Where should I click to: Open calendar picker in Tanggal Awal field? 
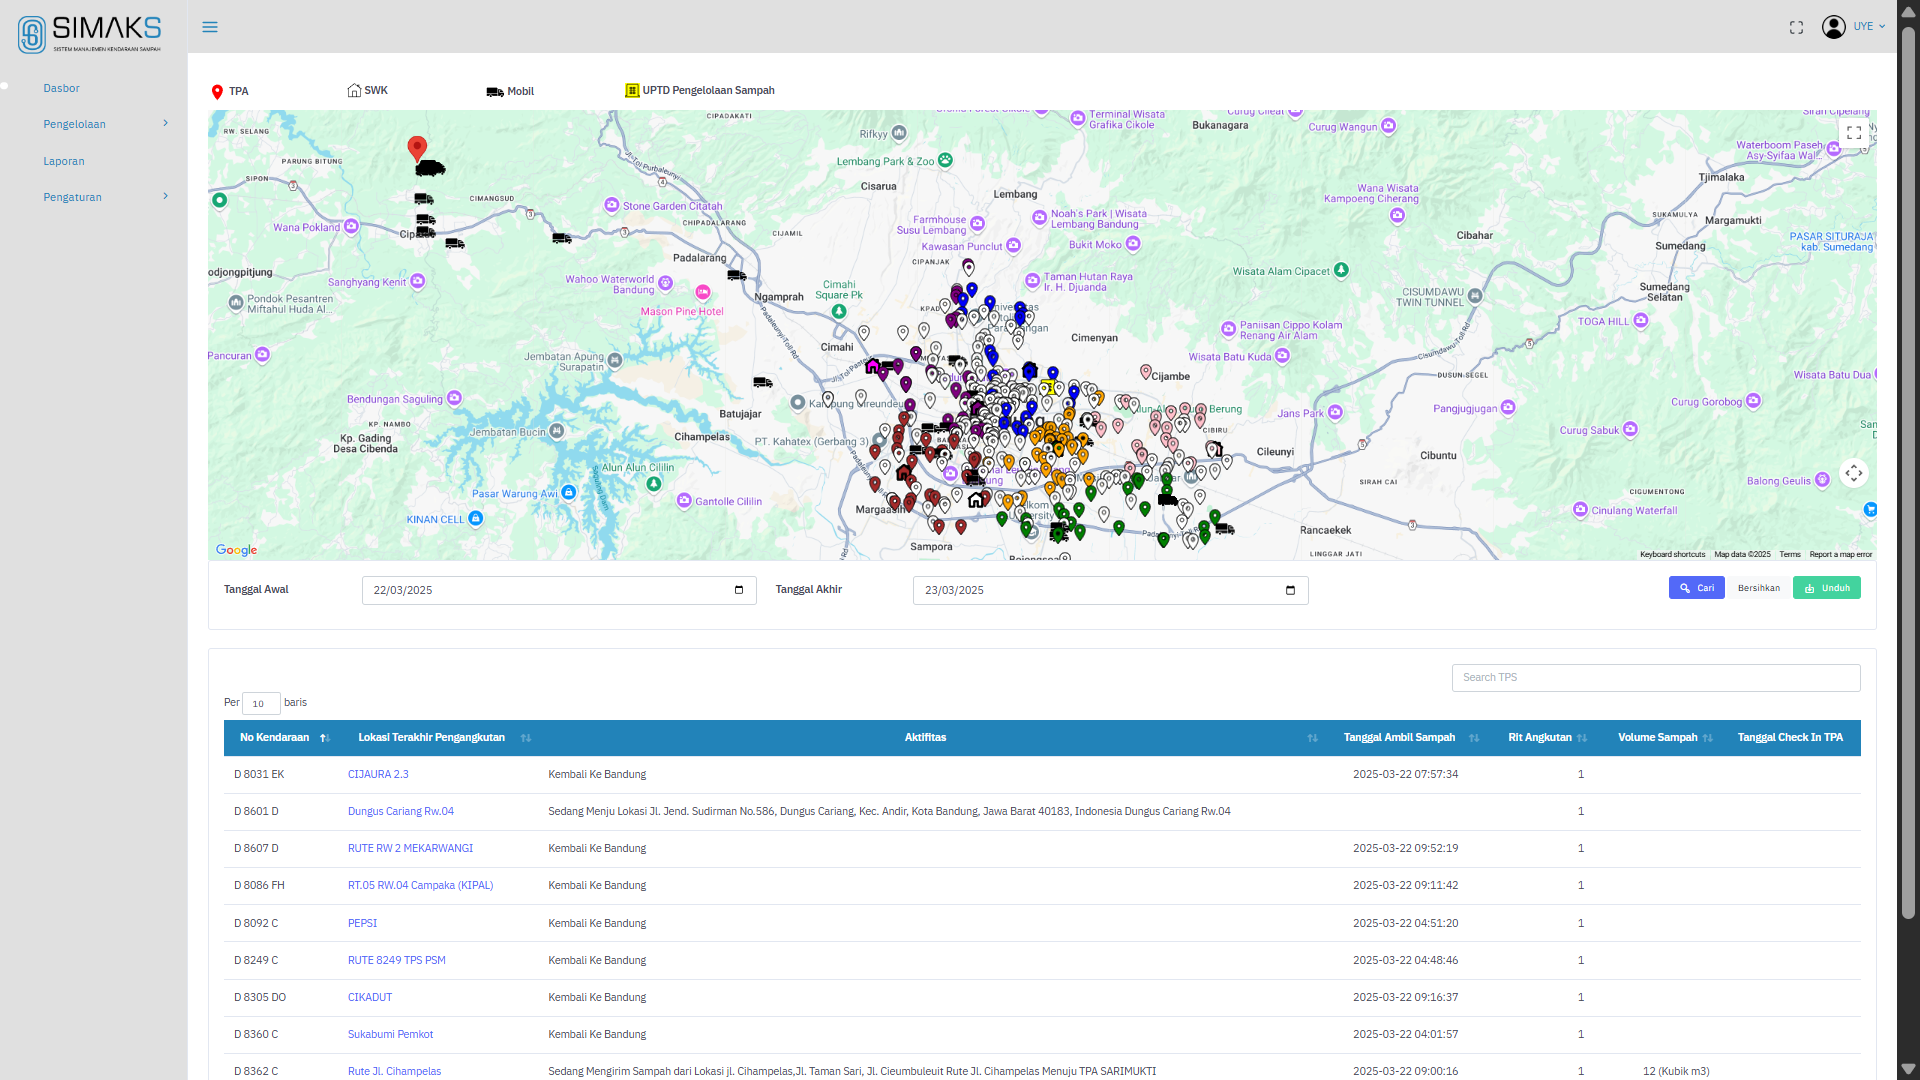pyautogui.click(x=739, y=590)
